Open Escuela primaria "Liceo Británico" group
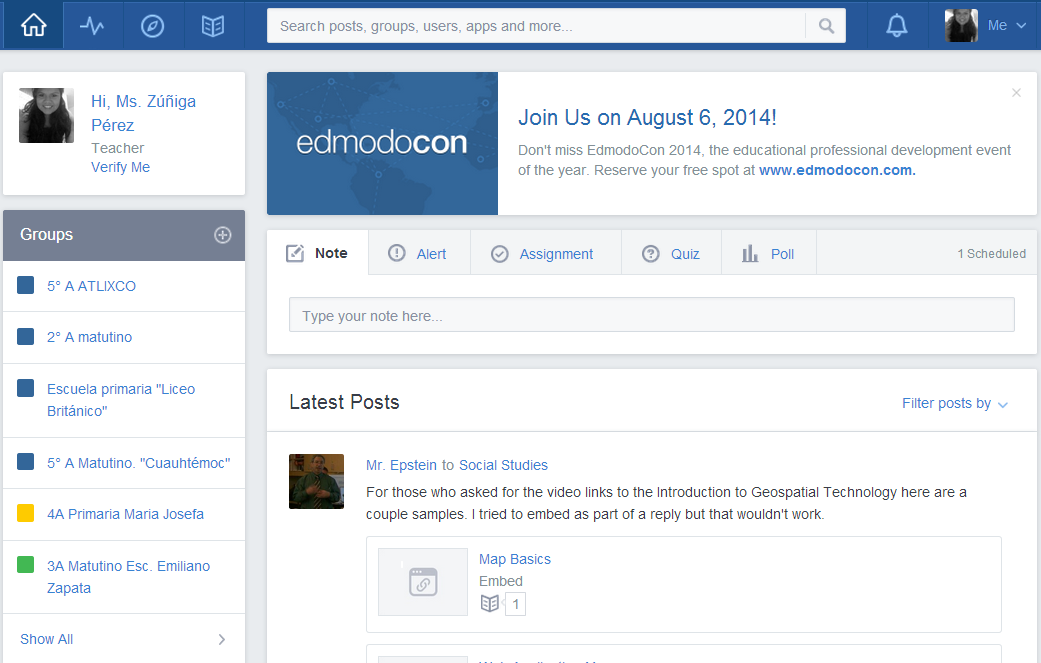This screenshot has width=1041, height=663. (x=121, y=400)
